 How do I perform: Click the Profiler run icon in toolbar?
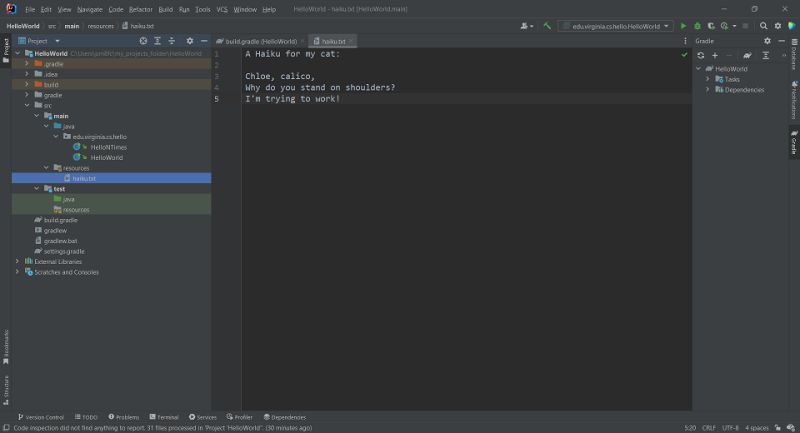[x=724, y=26]
